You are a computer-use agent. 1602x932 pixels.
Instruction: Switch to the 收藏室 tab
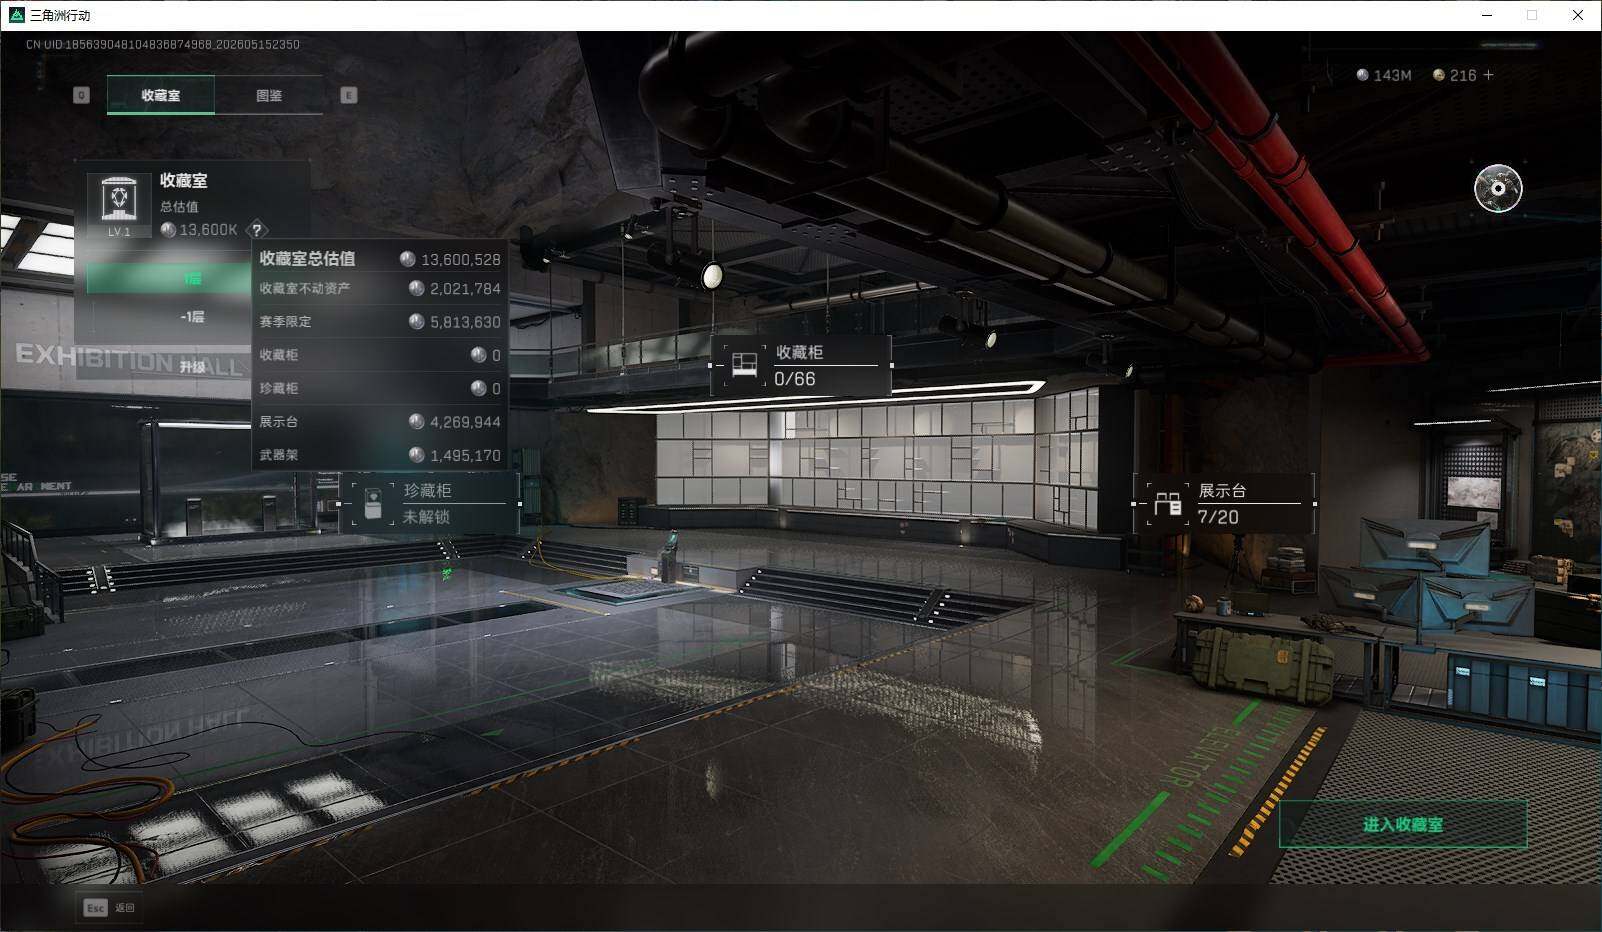pos(161,95)
